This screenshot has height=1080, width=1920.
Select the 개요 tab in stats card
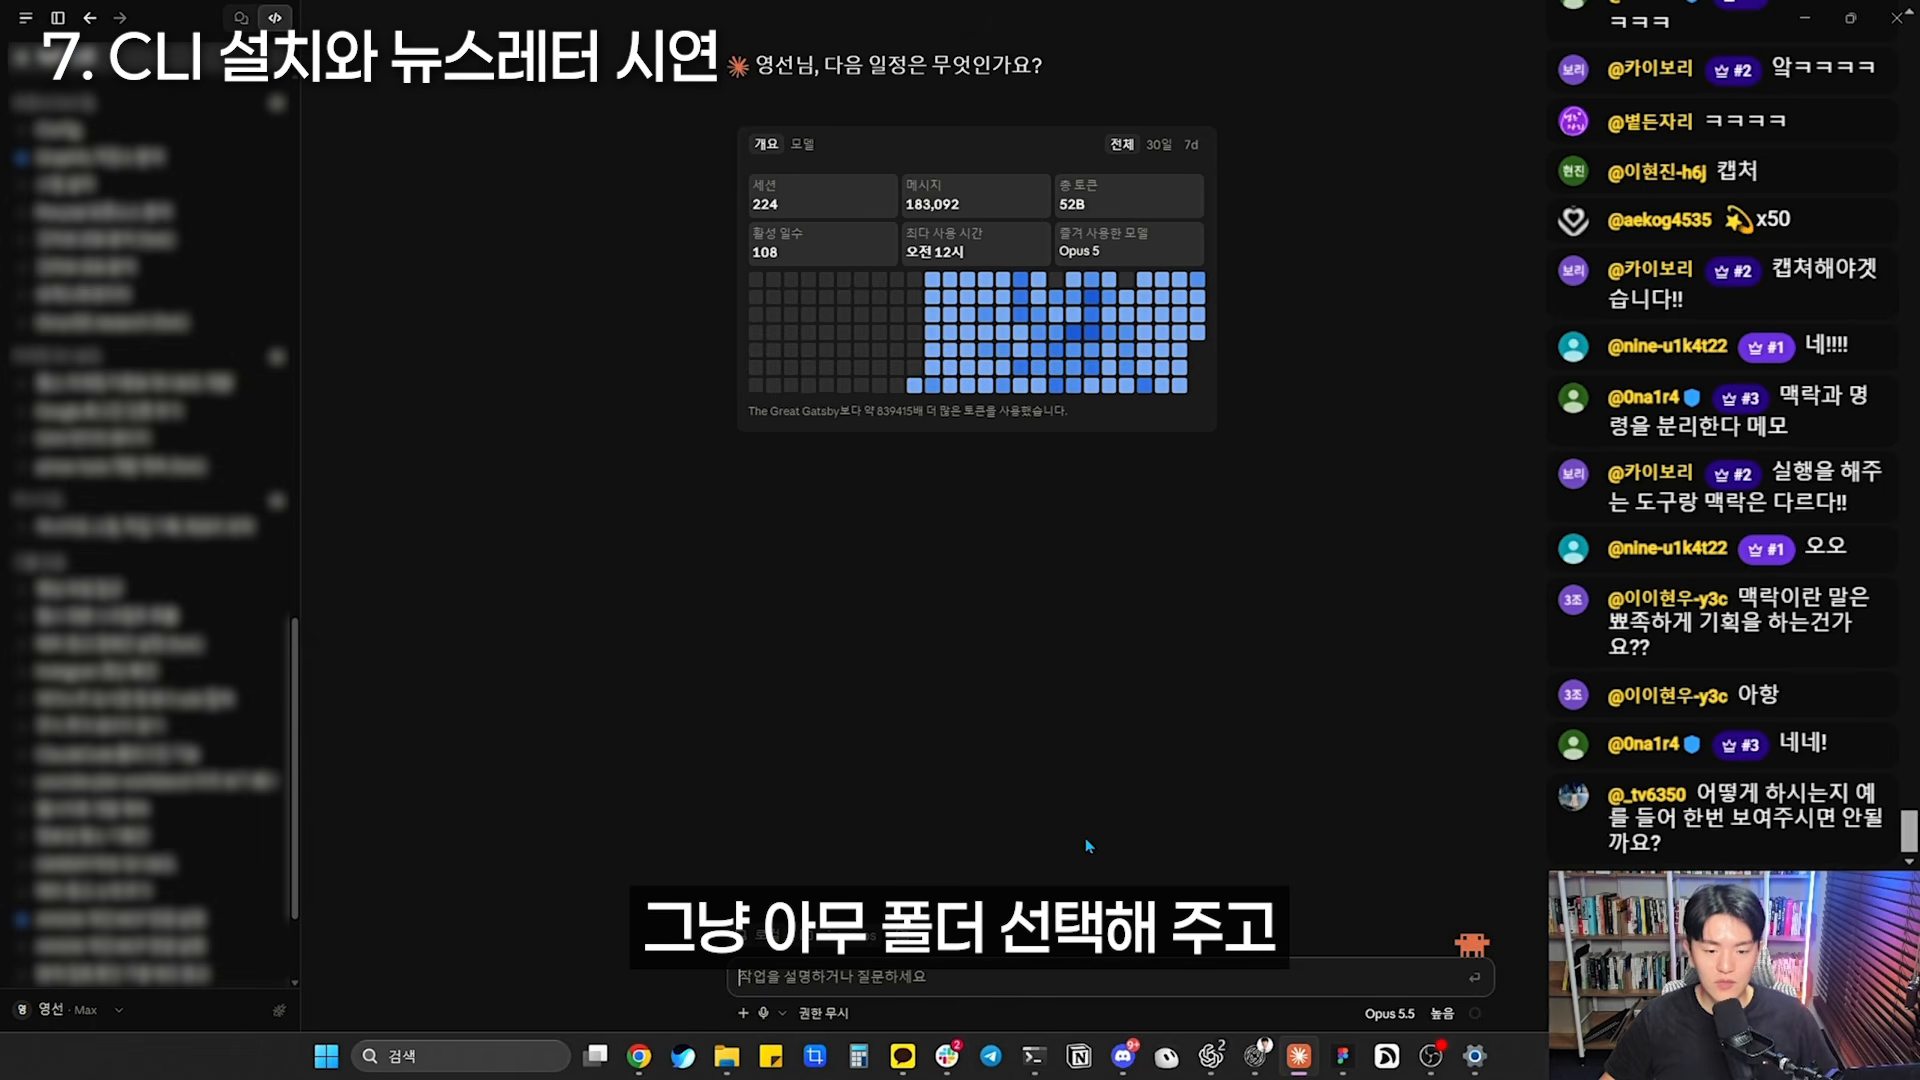766,144
